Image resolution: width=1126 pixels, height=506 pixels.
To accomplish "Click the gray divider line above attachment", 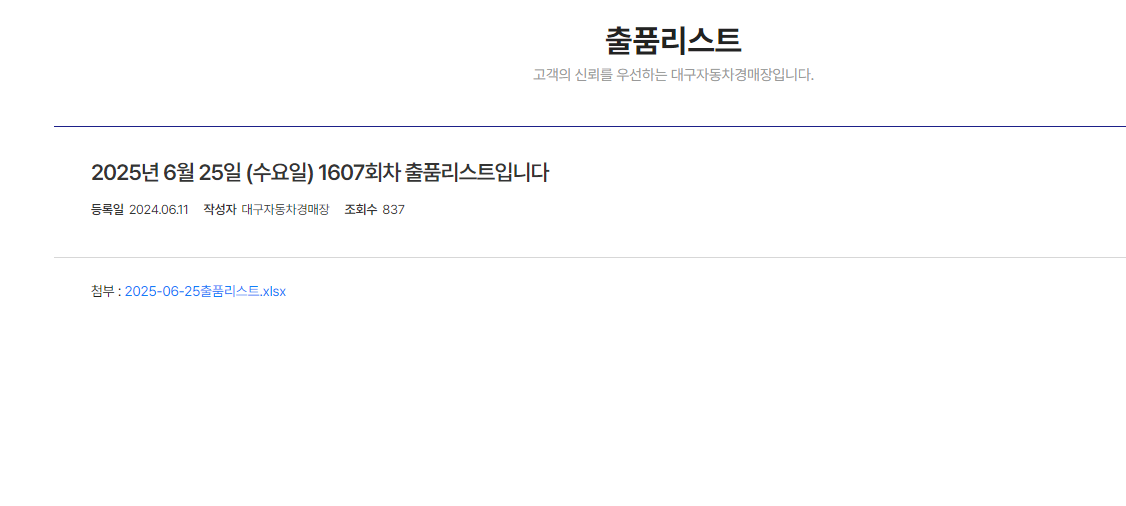I will click(x=590, y=257).
